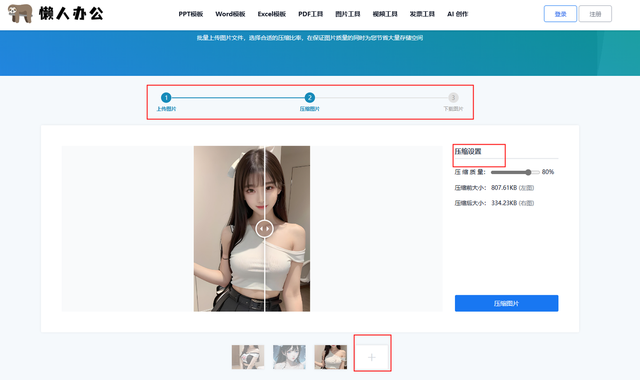640x380 pixels.
Task: Open the Excel模板 menu
Action: click(x=271, y=14)
